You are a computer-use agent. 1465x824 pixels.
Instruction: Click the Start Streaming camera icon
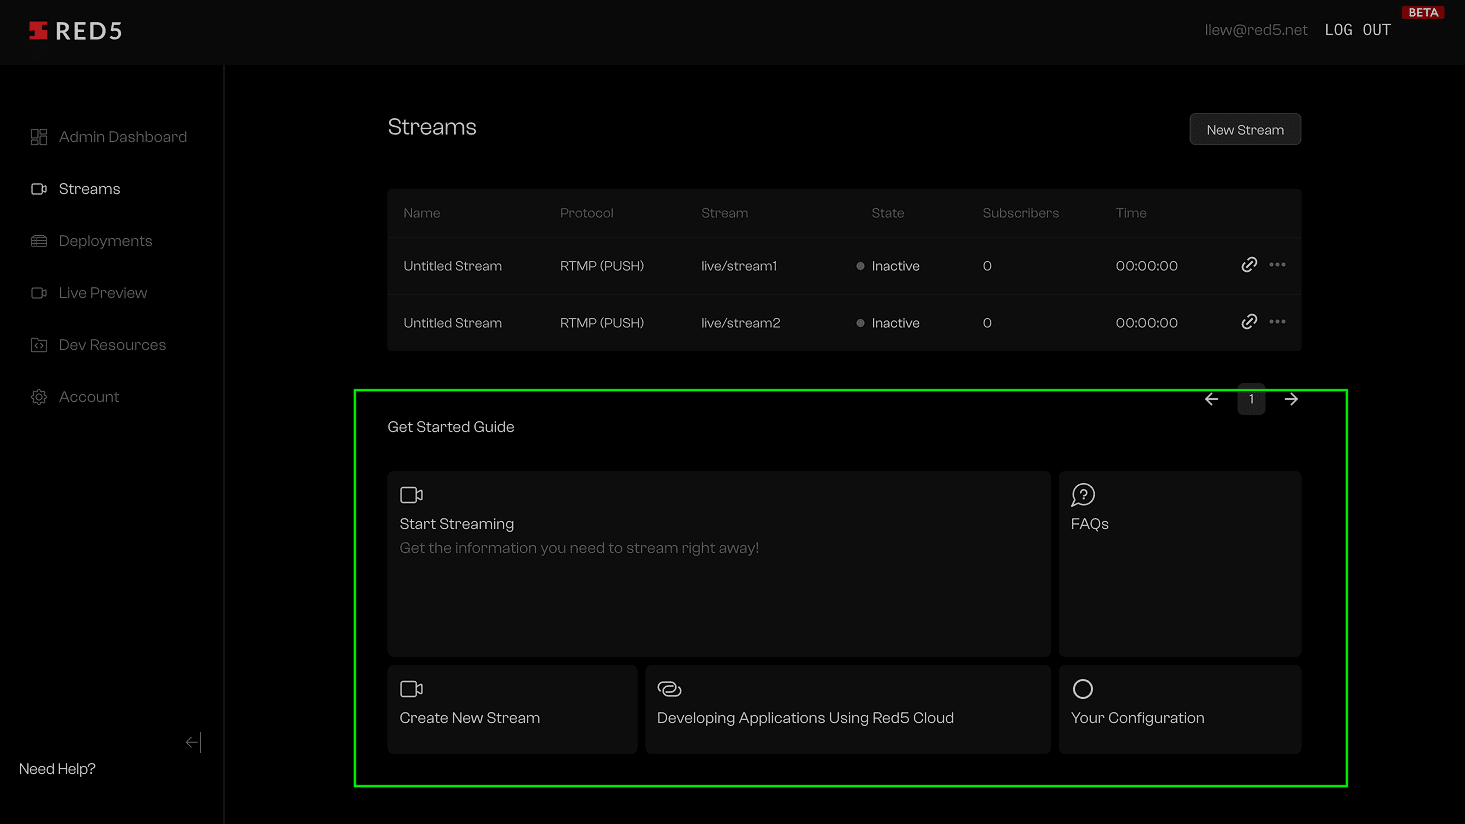411,495
